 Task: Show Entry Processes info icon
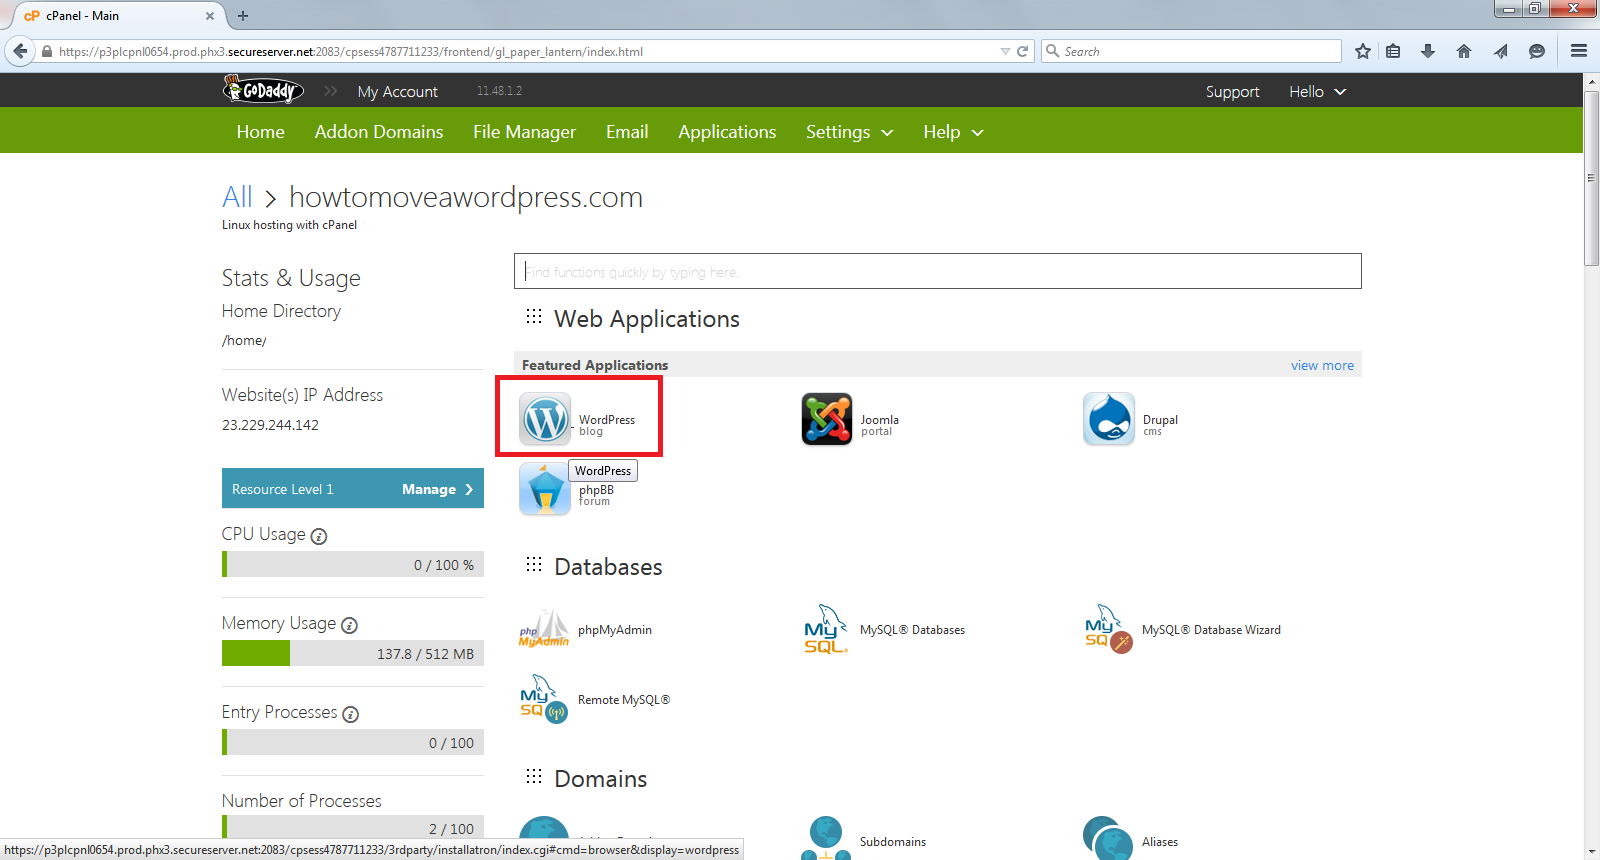point(350,714)
